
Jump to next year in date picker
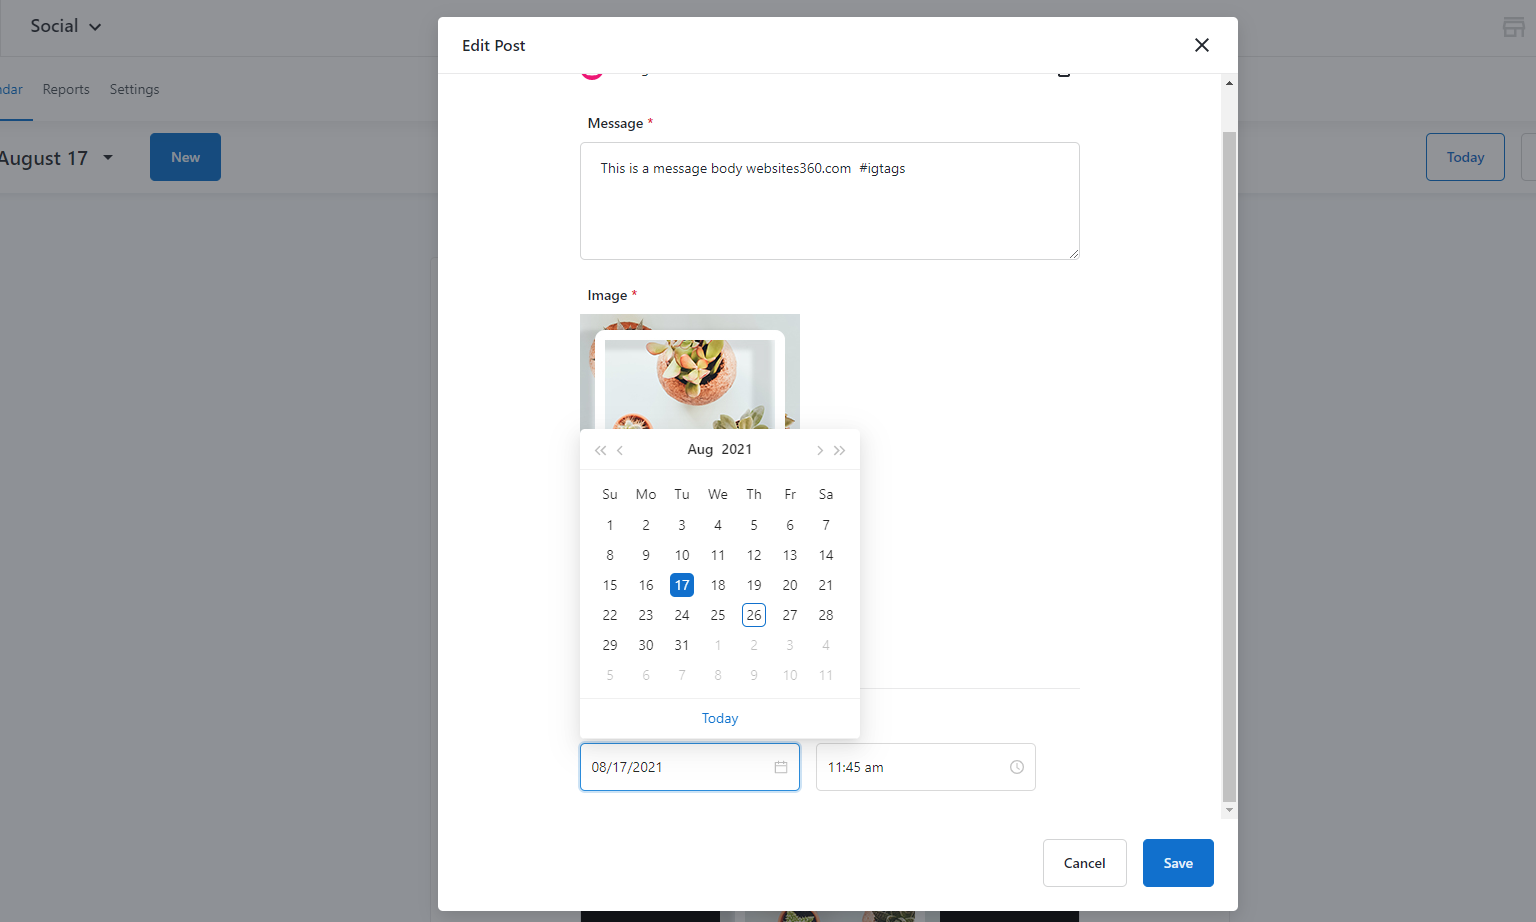click(x=840, y=450)
